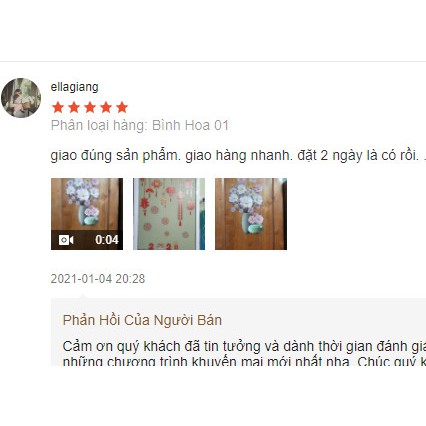Image resolution: width=426 pixels, height=426 pixels.
Task: Open the third flower vase photo
Action: point(251,214)
